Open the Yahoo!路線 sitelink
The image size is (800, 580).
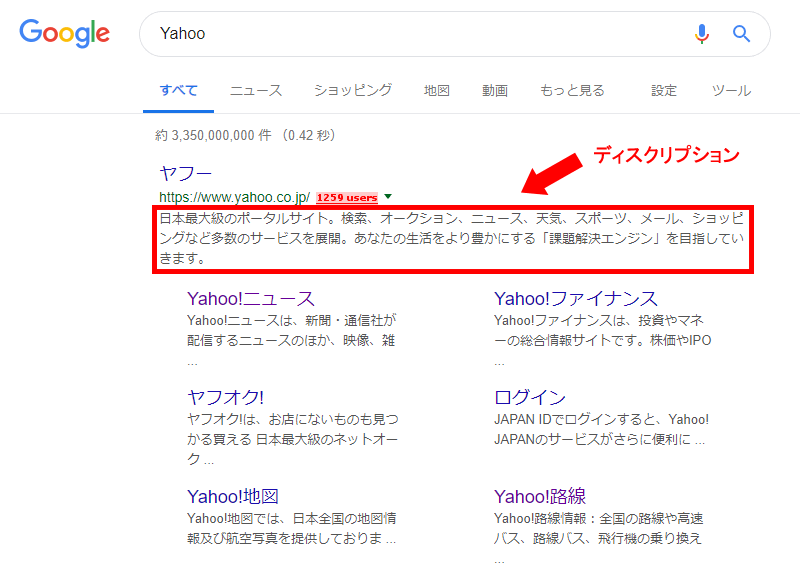[539, 497]
